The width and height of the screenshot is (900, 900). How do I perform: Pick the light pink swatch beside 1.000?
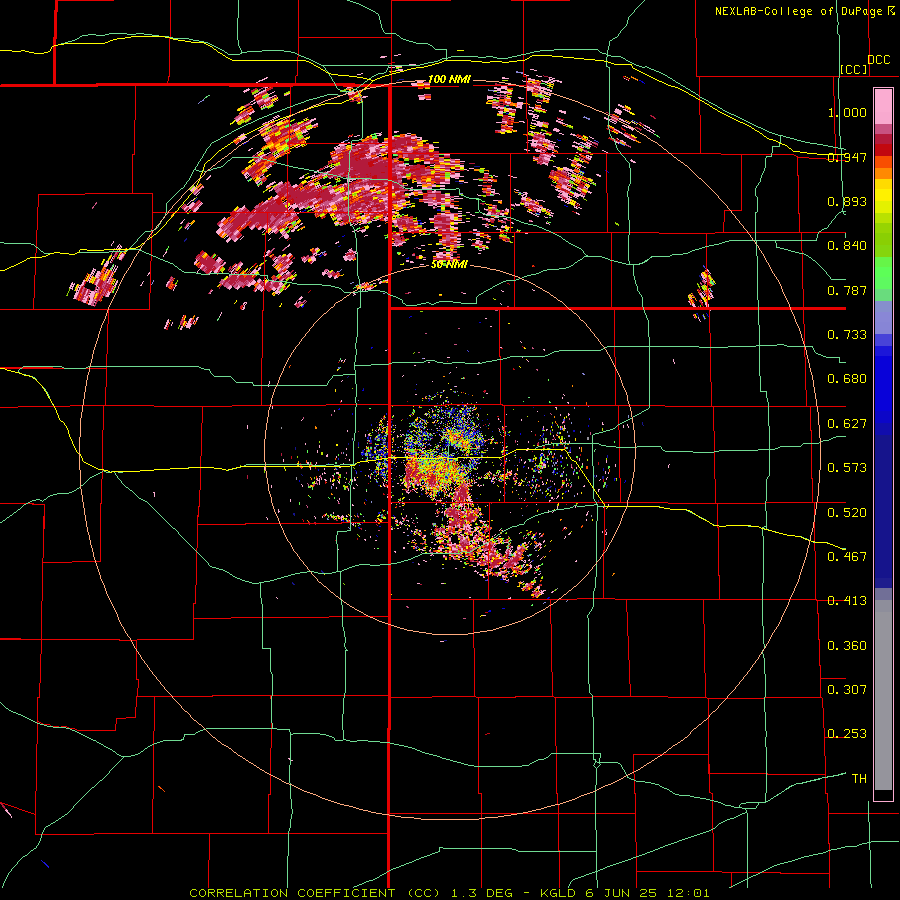(x=883, y=107)
